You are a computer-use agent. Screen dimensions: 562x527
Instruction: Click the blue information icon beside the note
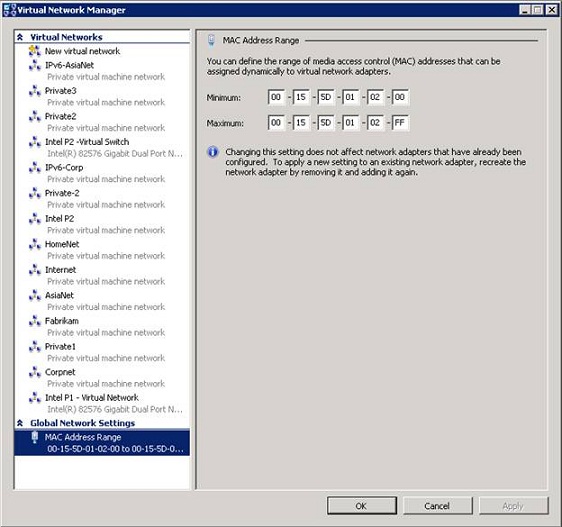pyautogui.click(x=213, y=152)
